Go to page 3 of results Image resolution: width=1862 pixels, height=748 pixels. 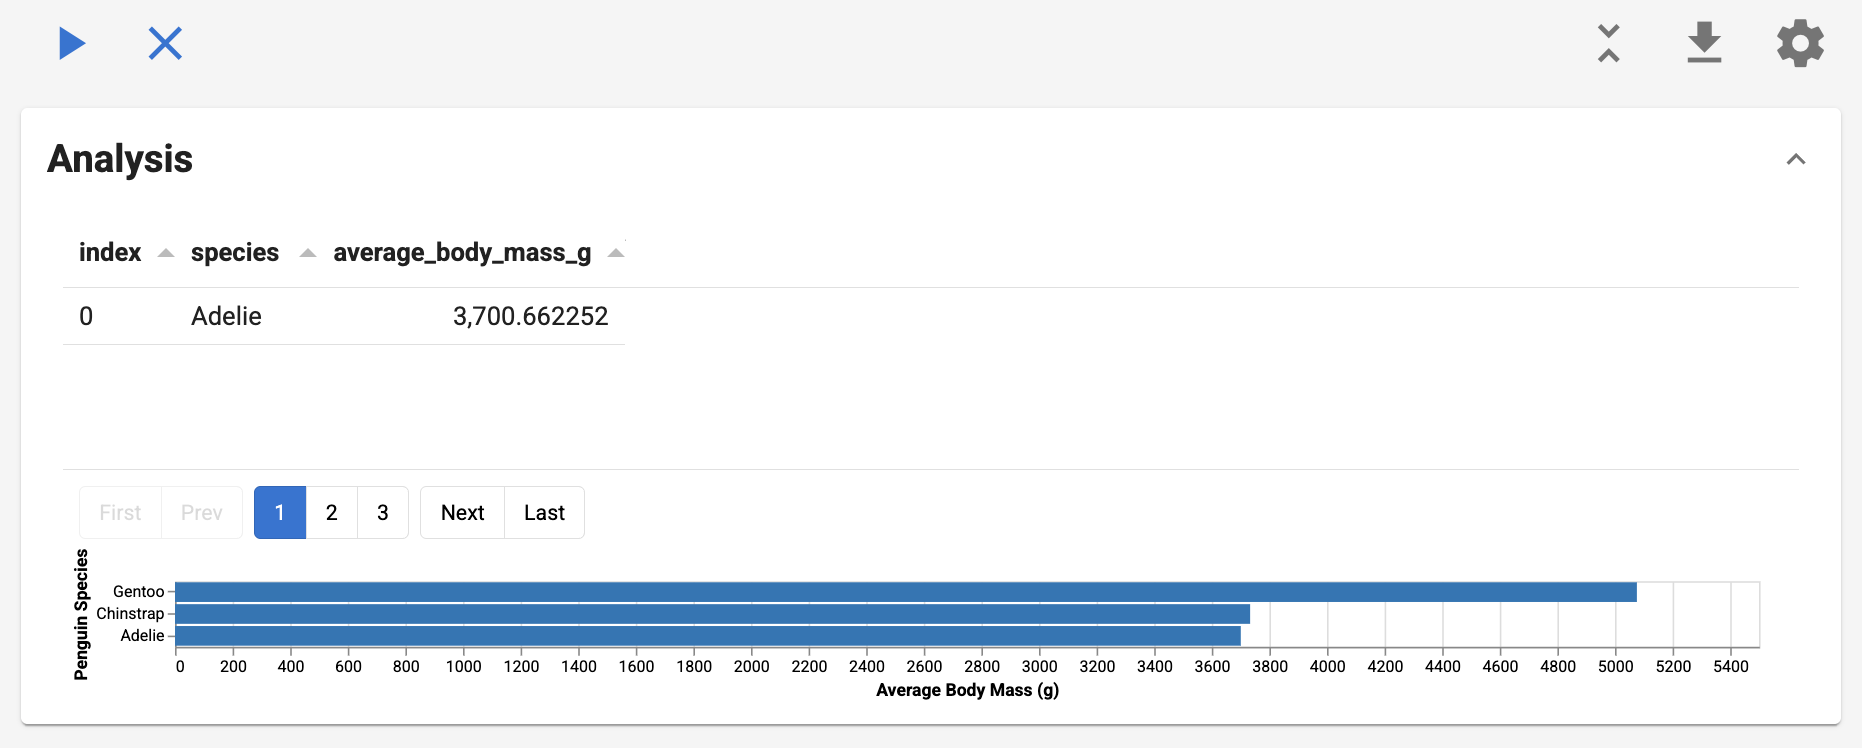click(x=382, y=513)
